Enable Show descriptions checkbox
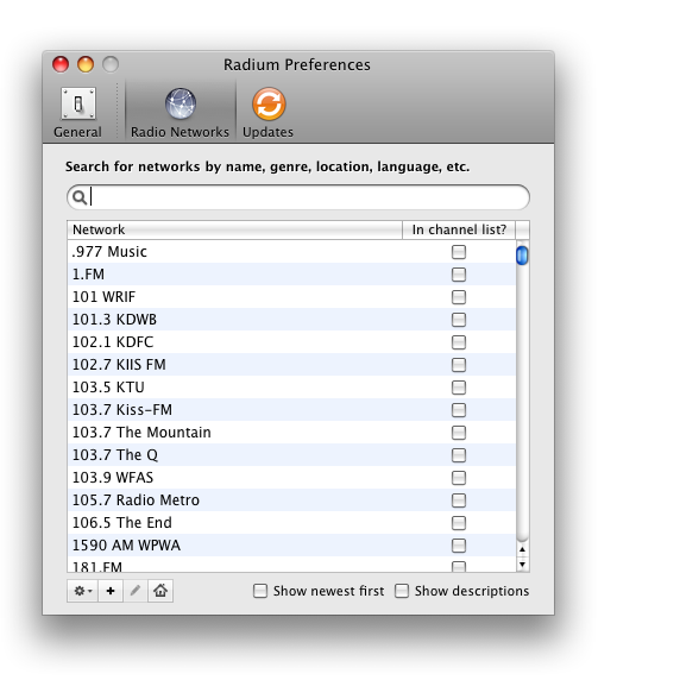 (x=402, y=591)
